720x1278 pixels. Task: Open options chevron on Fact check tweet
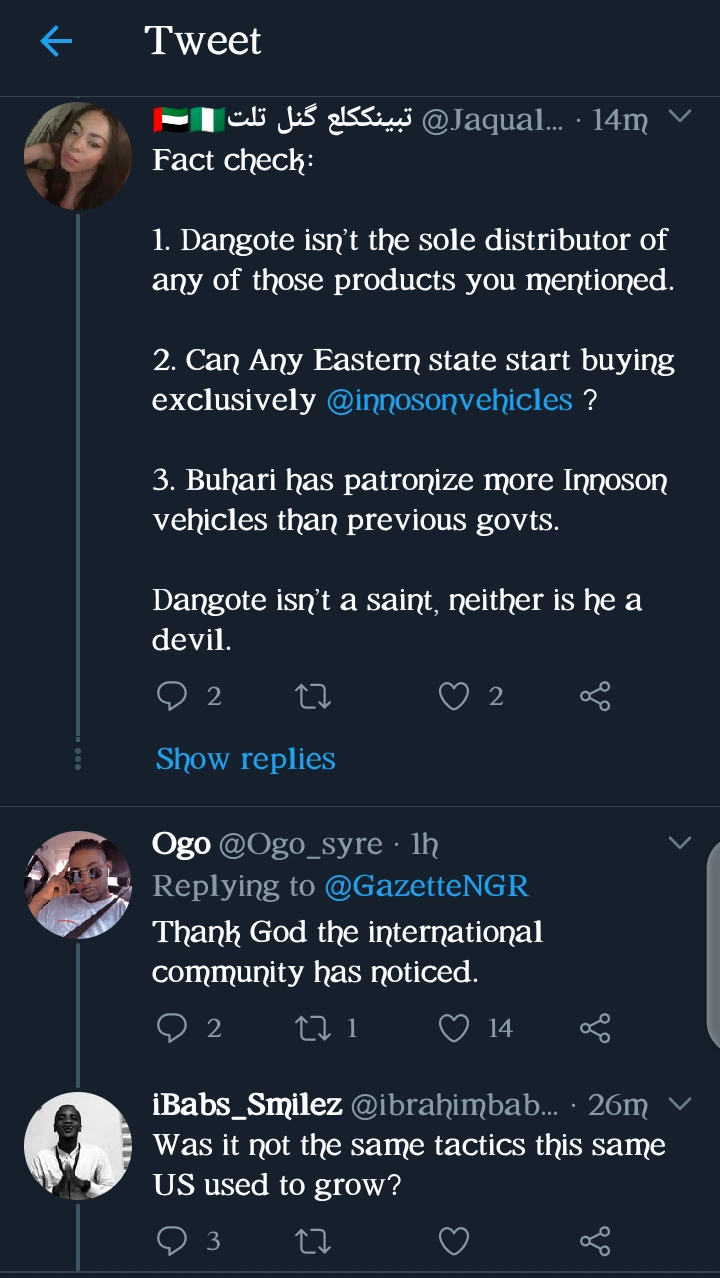pyautogui.click(x=680, y=117)
